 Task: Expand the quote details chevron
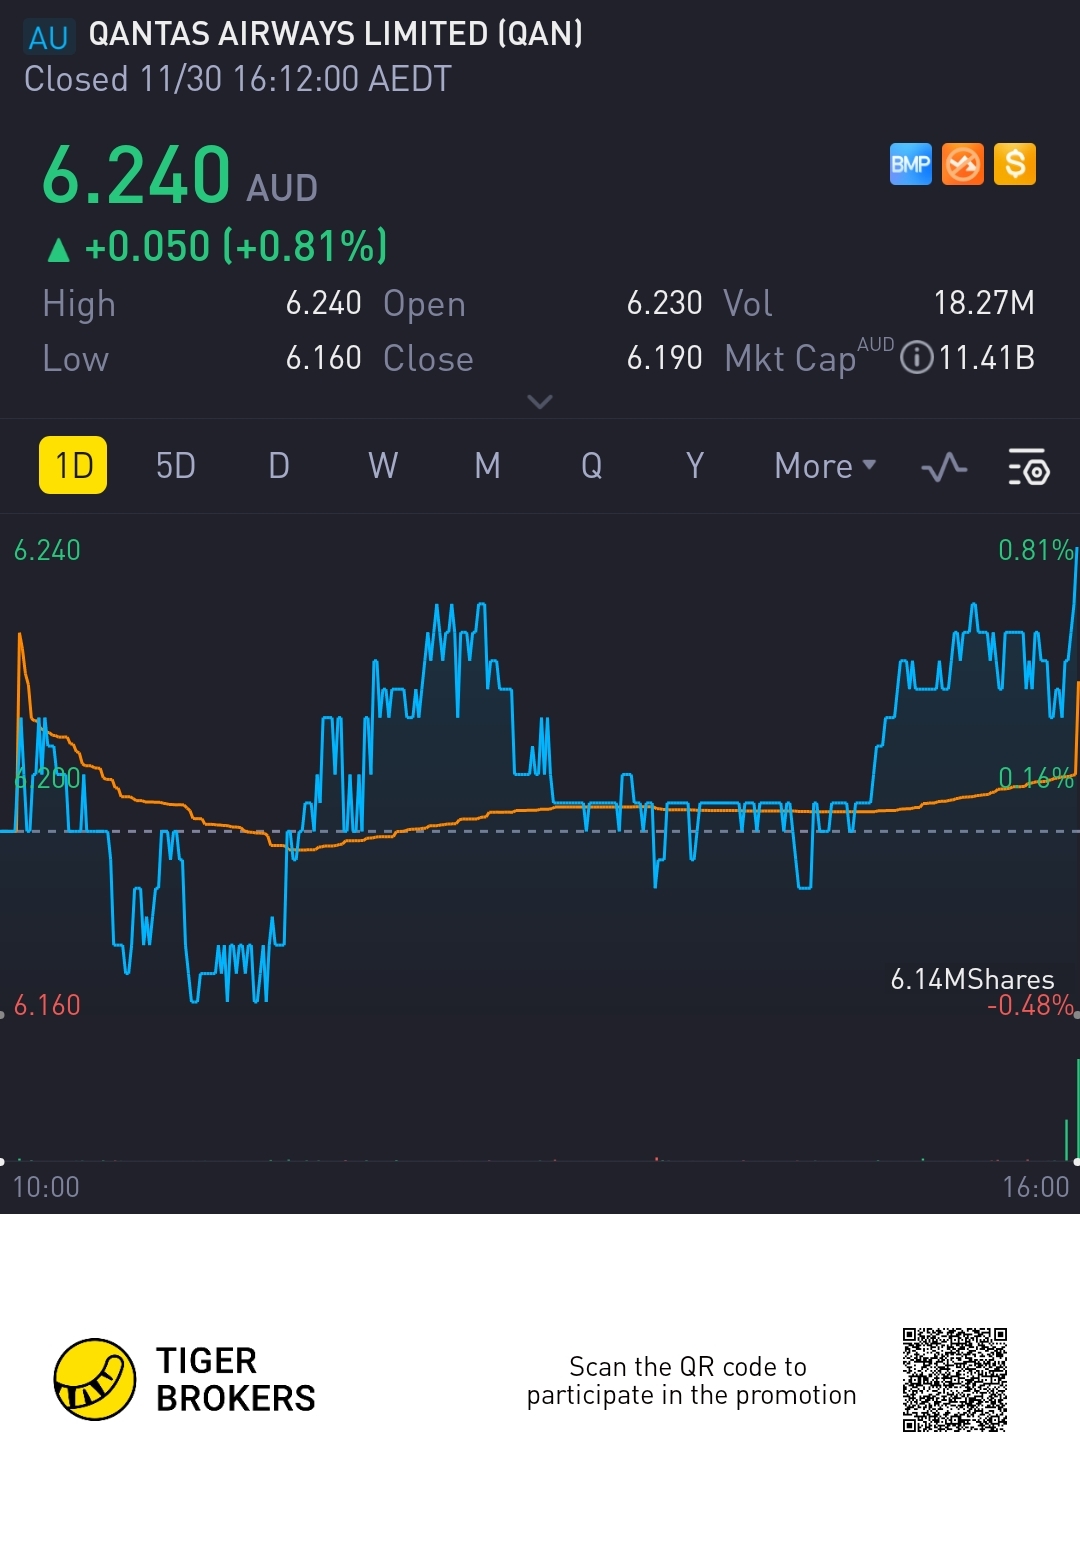tap(540, 402)
